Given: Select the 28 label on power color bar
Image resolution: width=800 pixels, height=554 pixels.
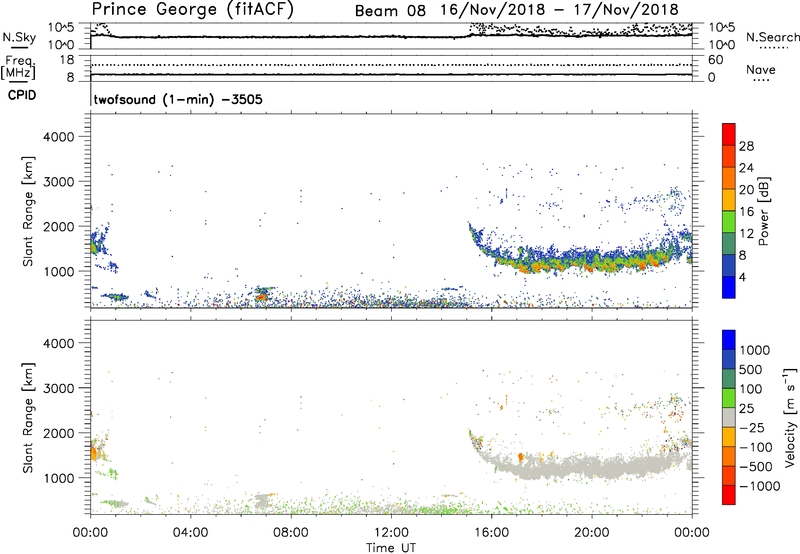Looking at the screenshot, I should 746,146.
